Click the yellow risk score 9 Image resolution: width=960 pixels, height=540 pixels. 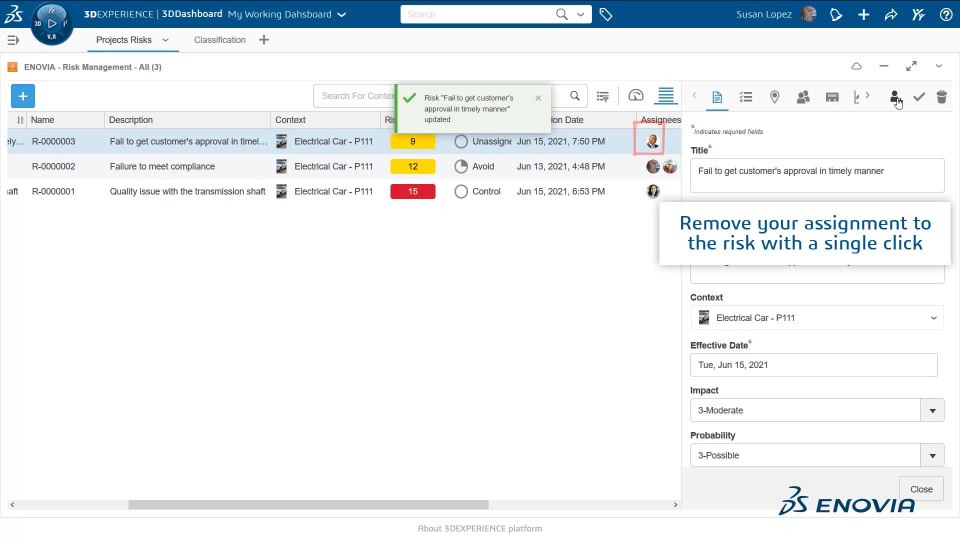coord(413,141)
